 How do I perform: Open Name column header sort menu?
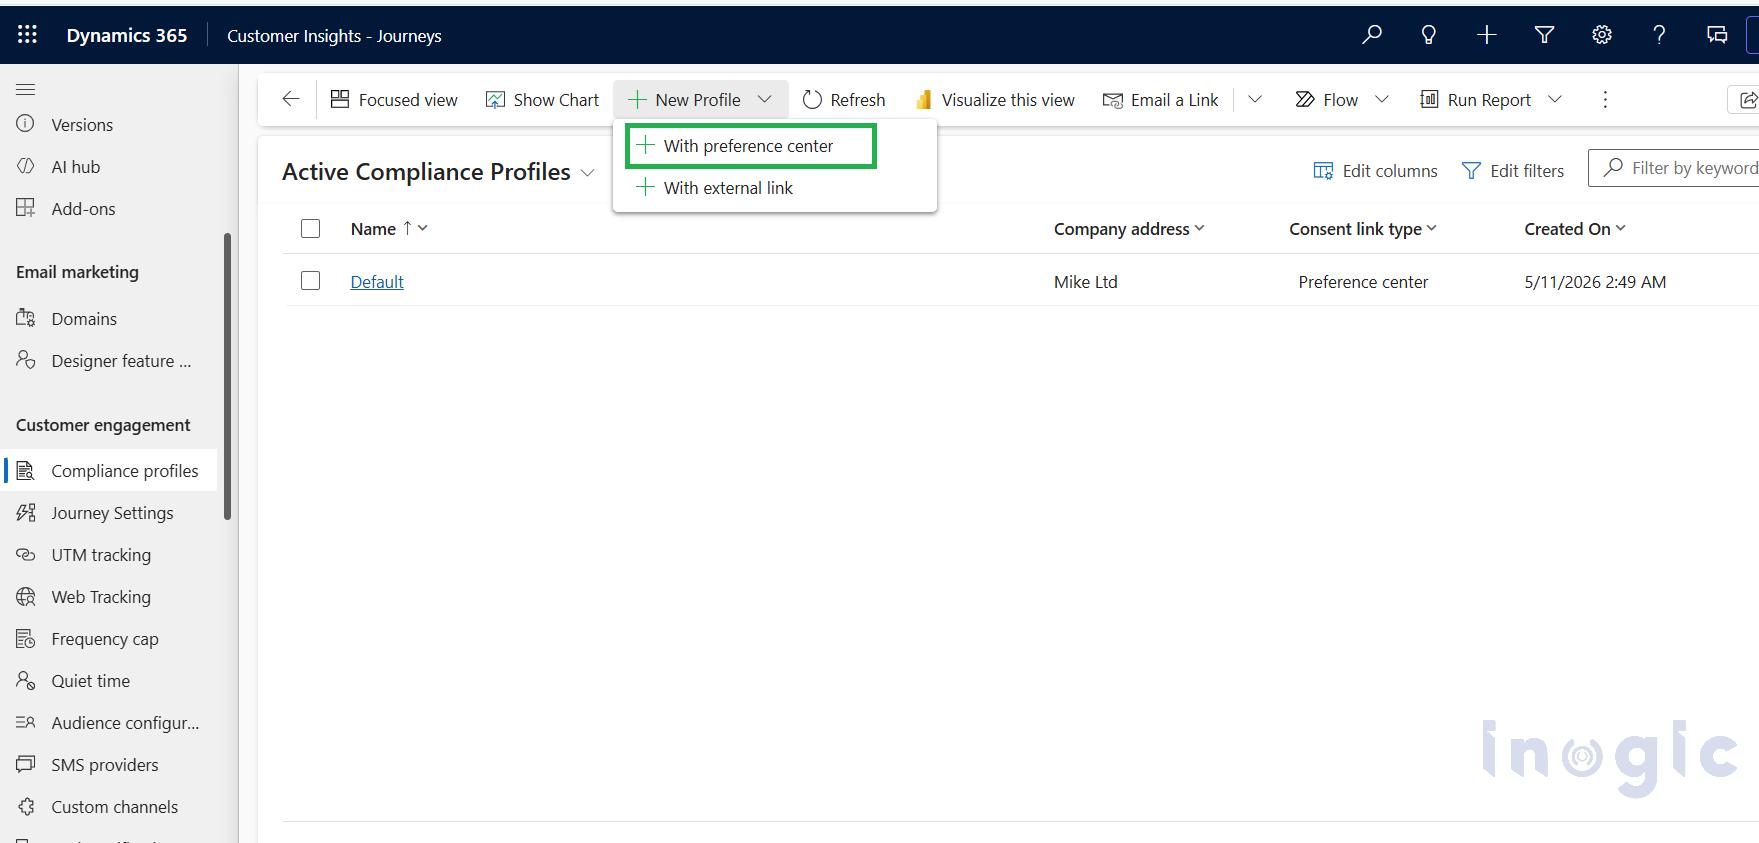389,229
